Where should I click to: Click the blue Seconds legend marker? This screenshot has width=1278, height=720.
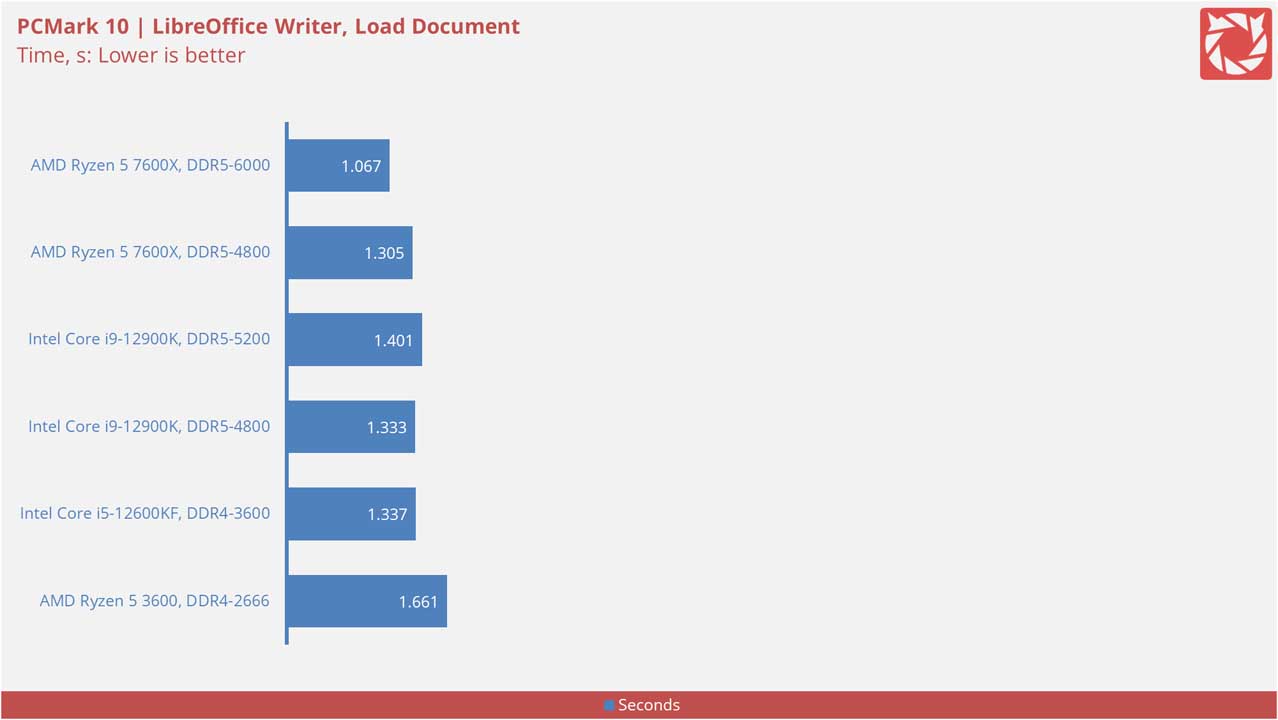[609, 705]
